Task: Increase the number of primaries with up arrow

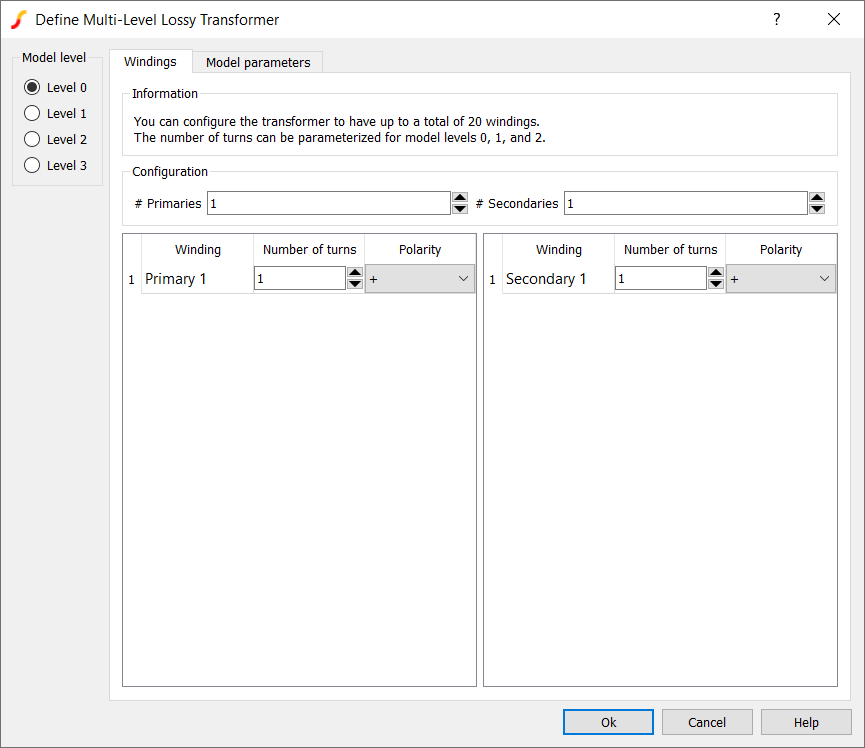Action: click(460, 198)
